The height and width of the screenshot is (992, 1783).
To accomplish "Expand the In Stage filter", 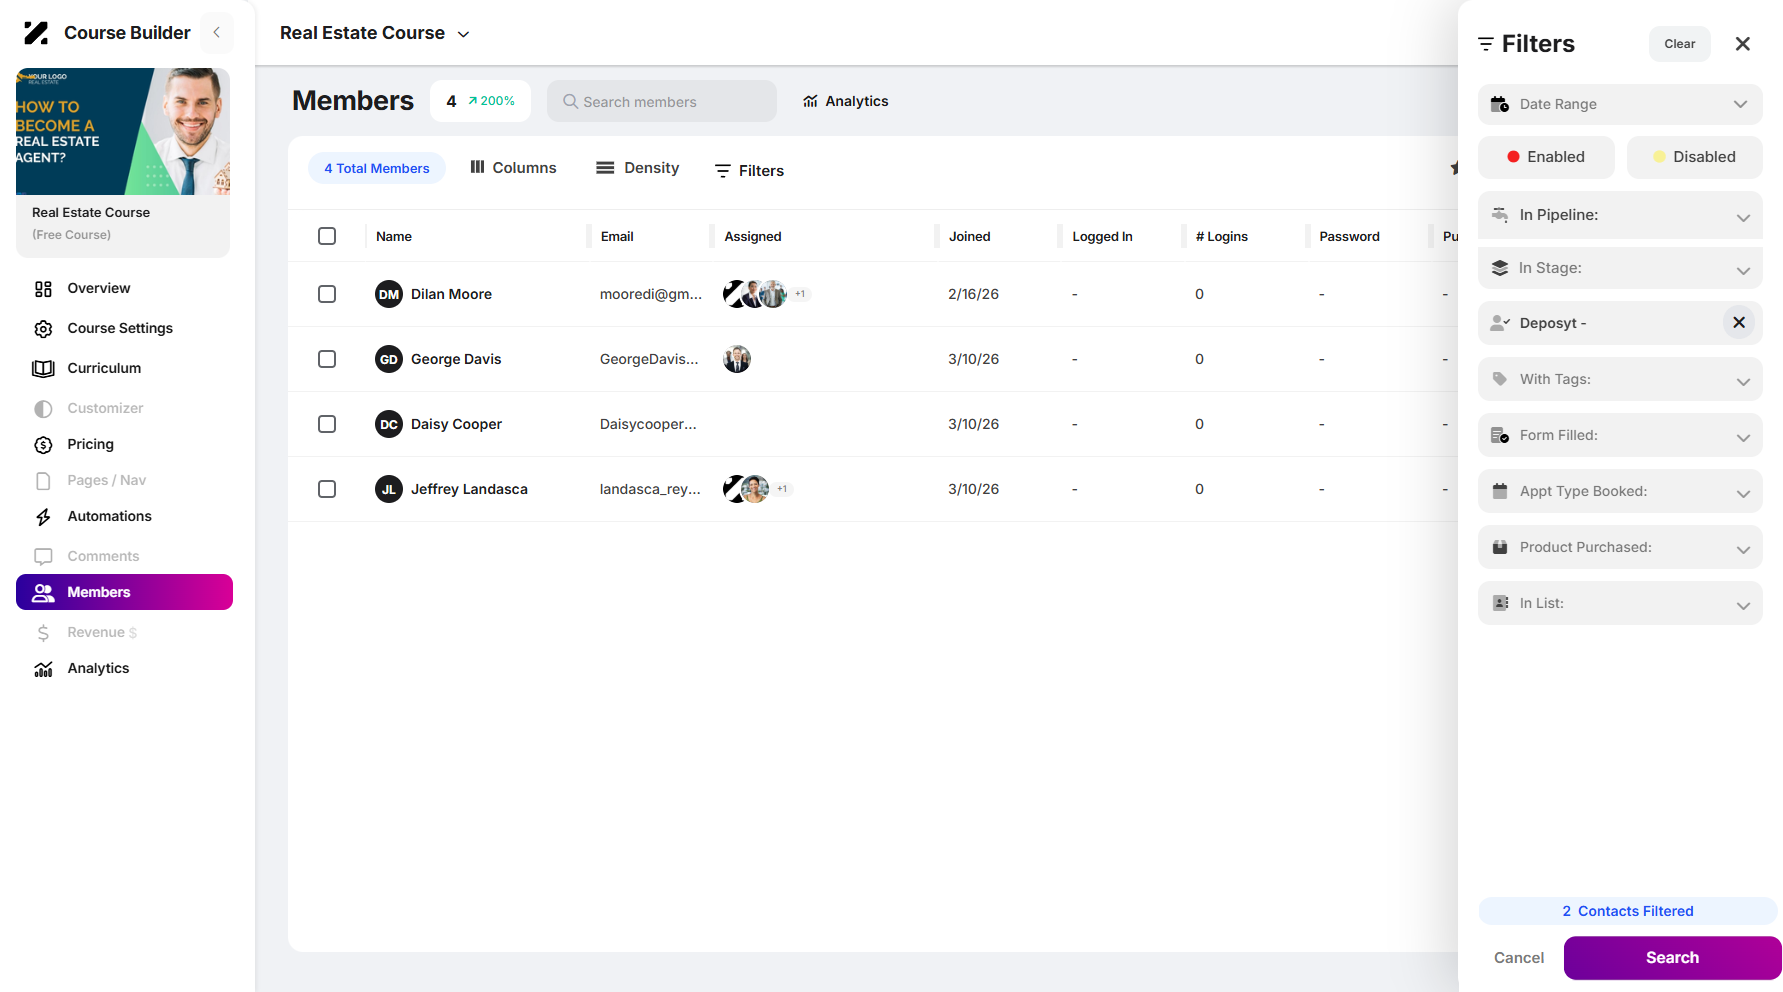I will pyautogui.click(x=1620, y=268).
